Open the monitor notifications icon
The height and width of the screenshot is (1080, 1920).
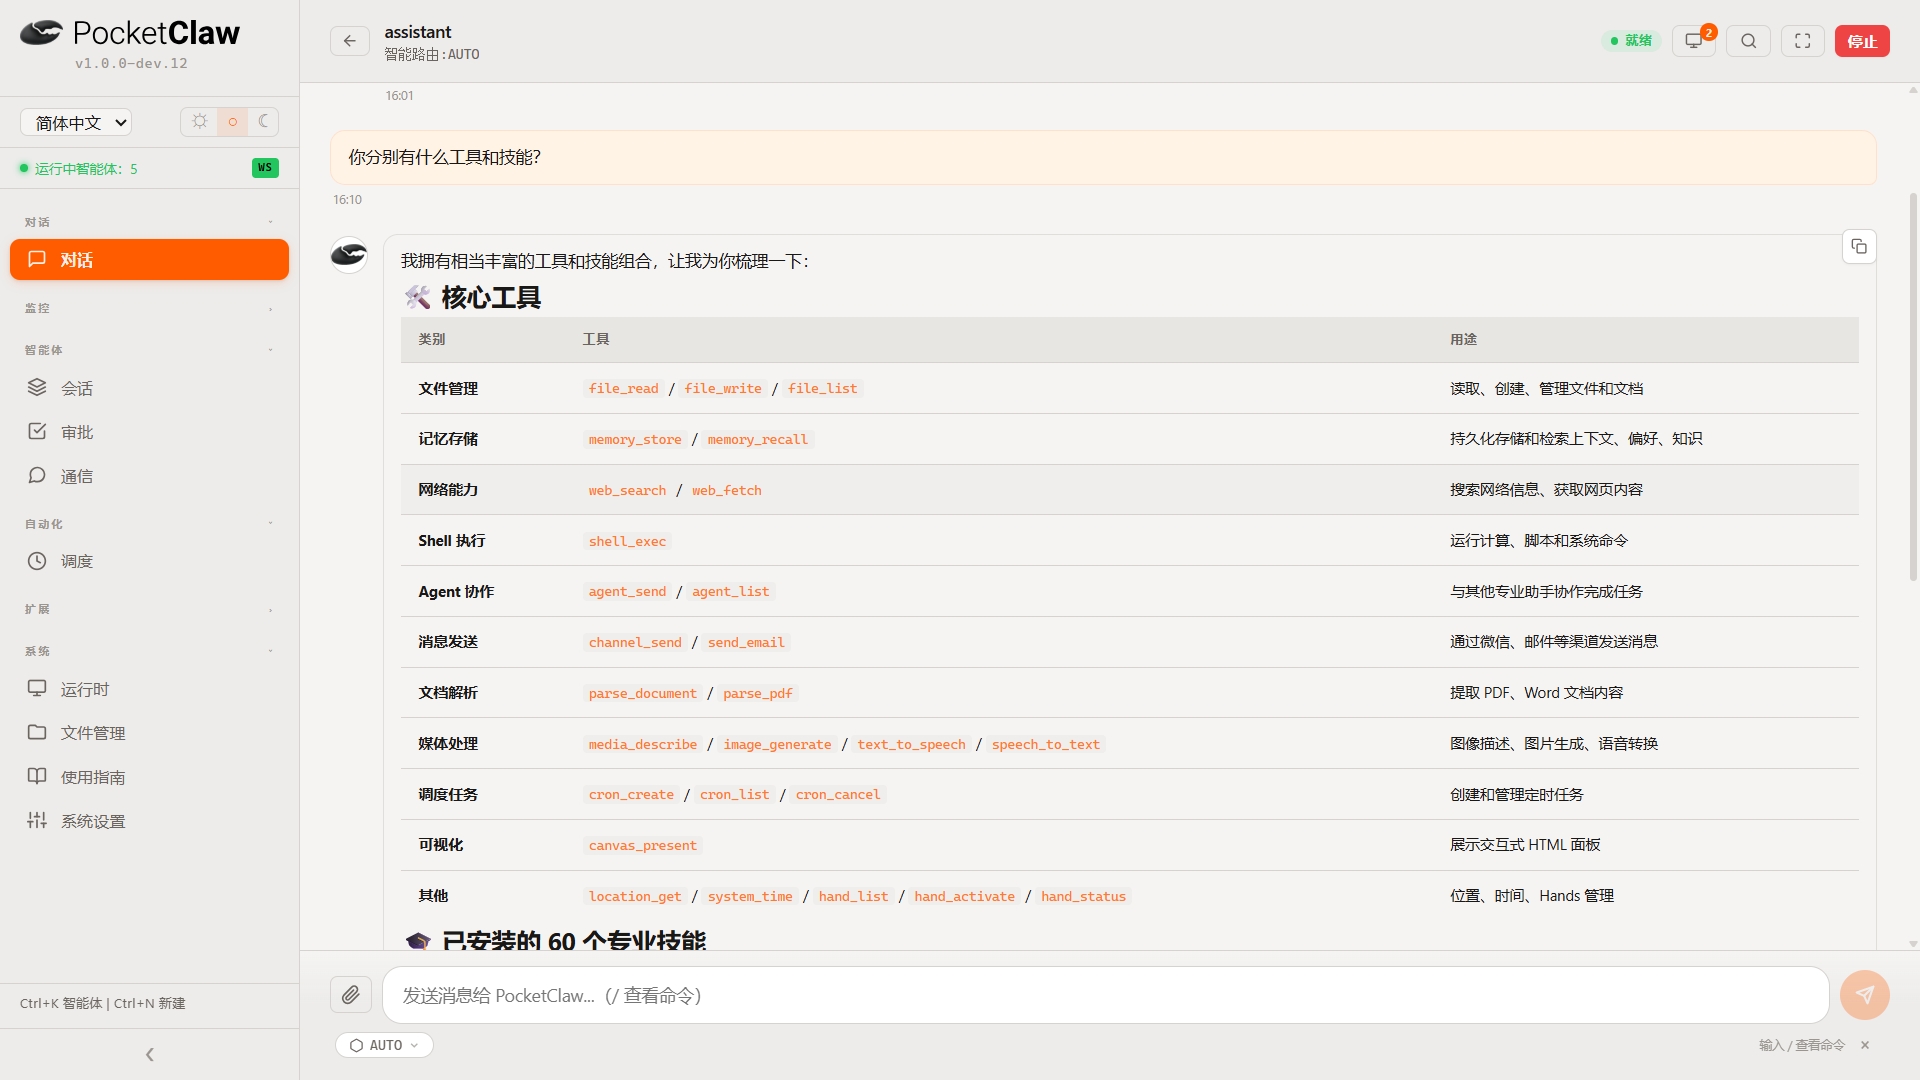pyautogui.click(x=1694, y=41)
